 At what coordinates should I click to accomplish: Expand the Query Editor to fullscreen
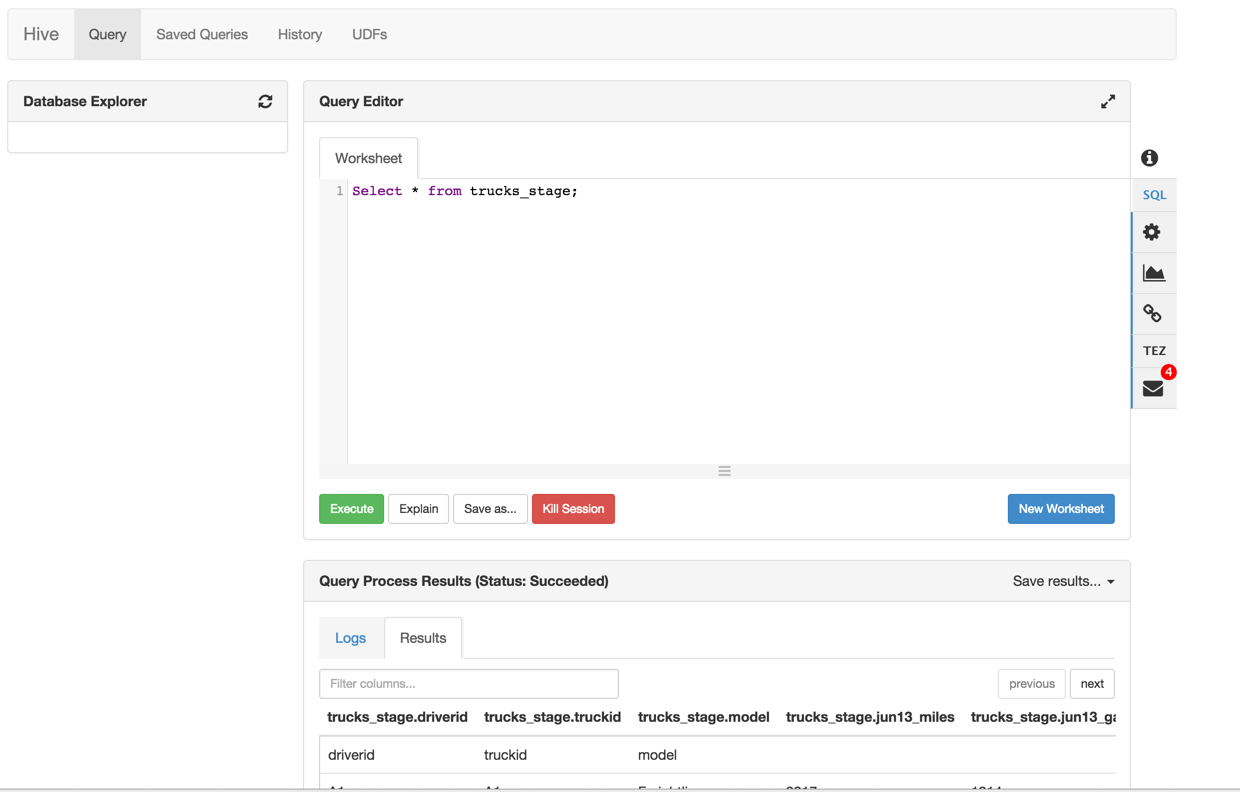[x=1108, y=101]
